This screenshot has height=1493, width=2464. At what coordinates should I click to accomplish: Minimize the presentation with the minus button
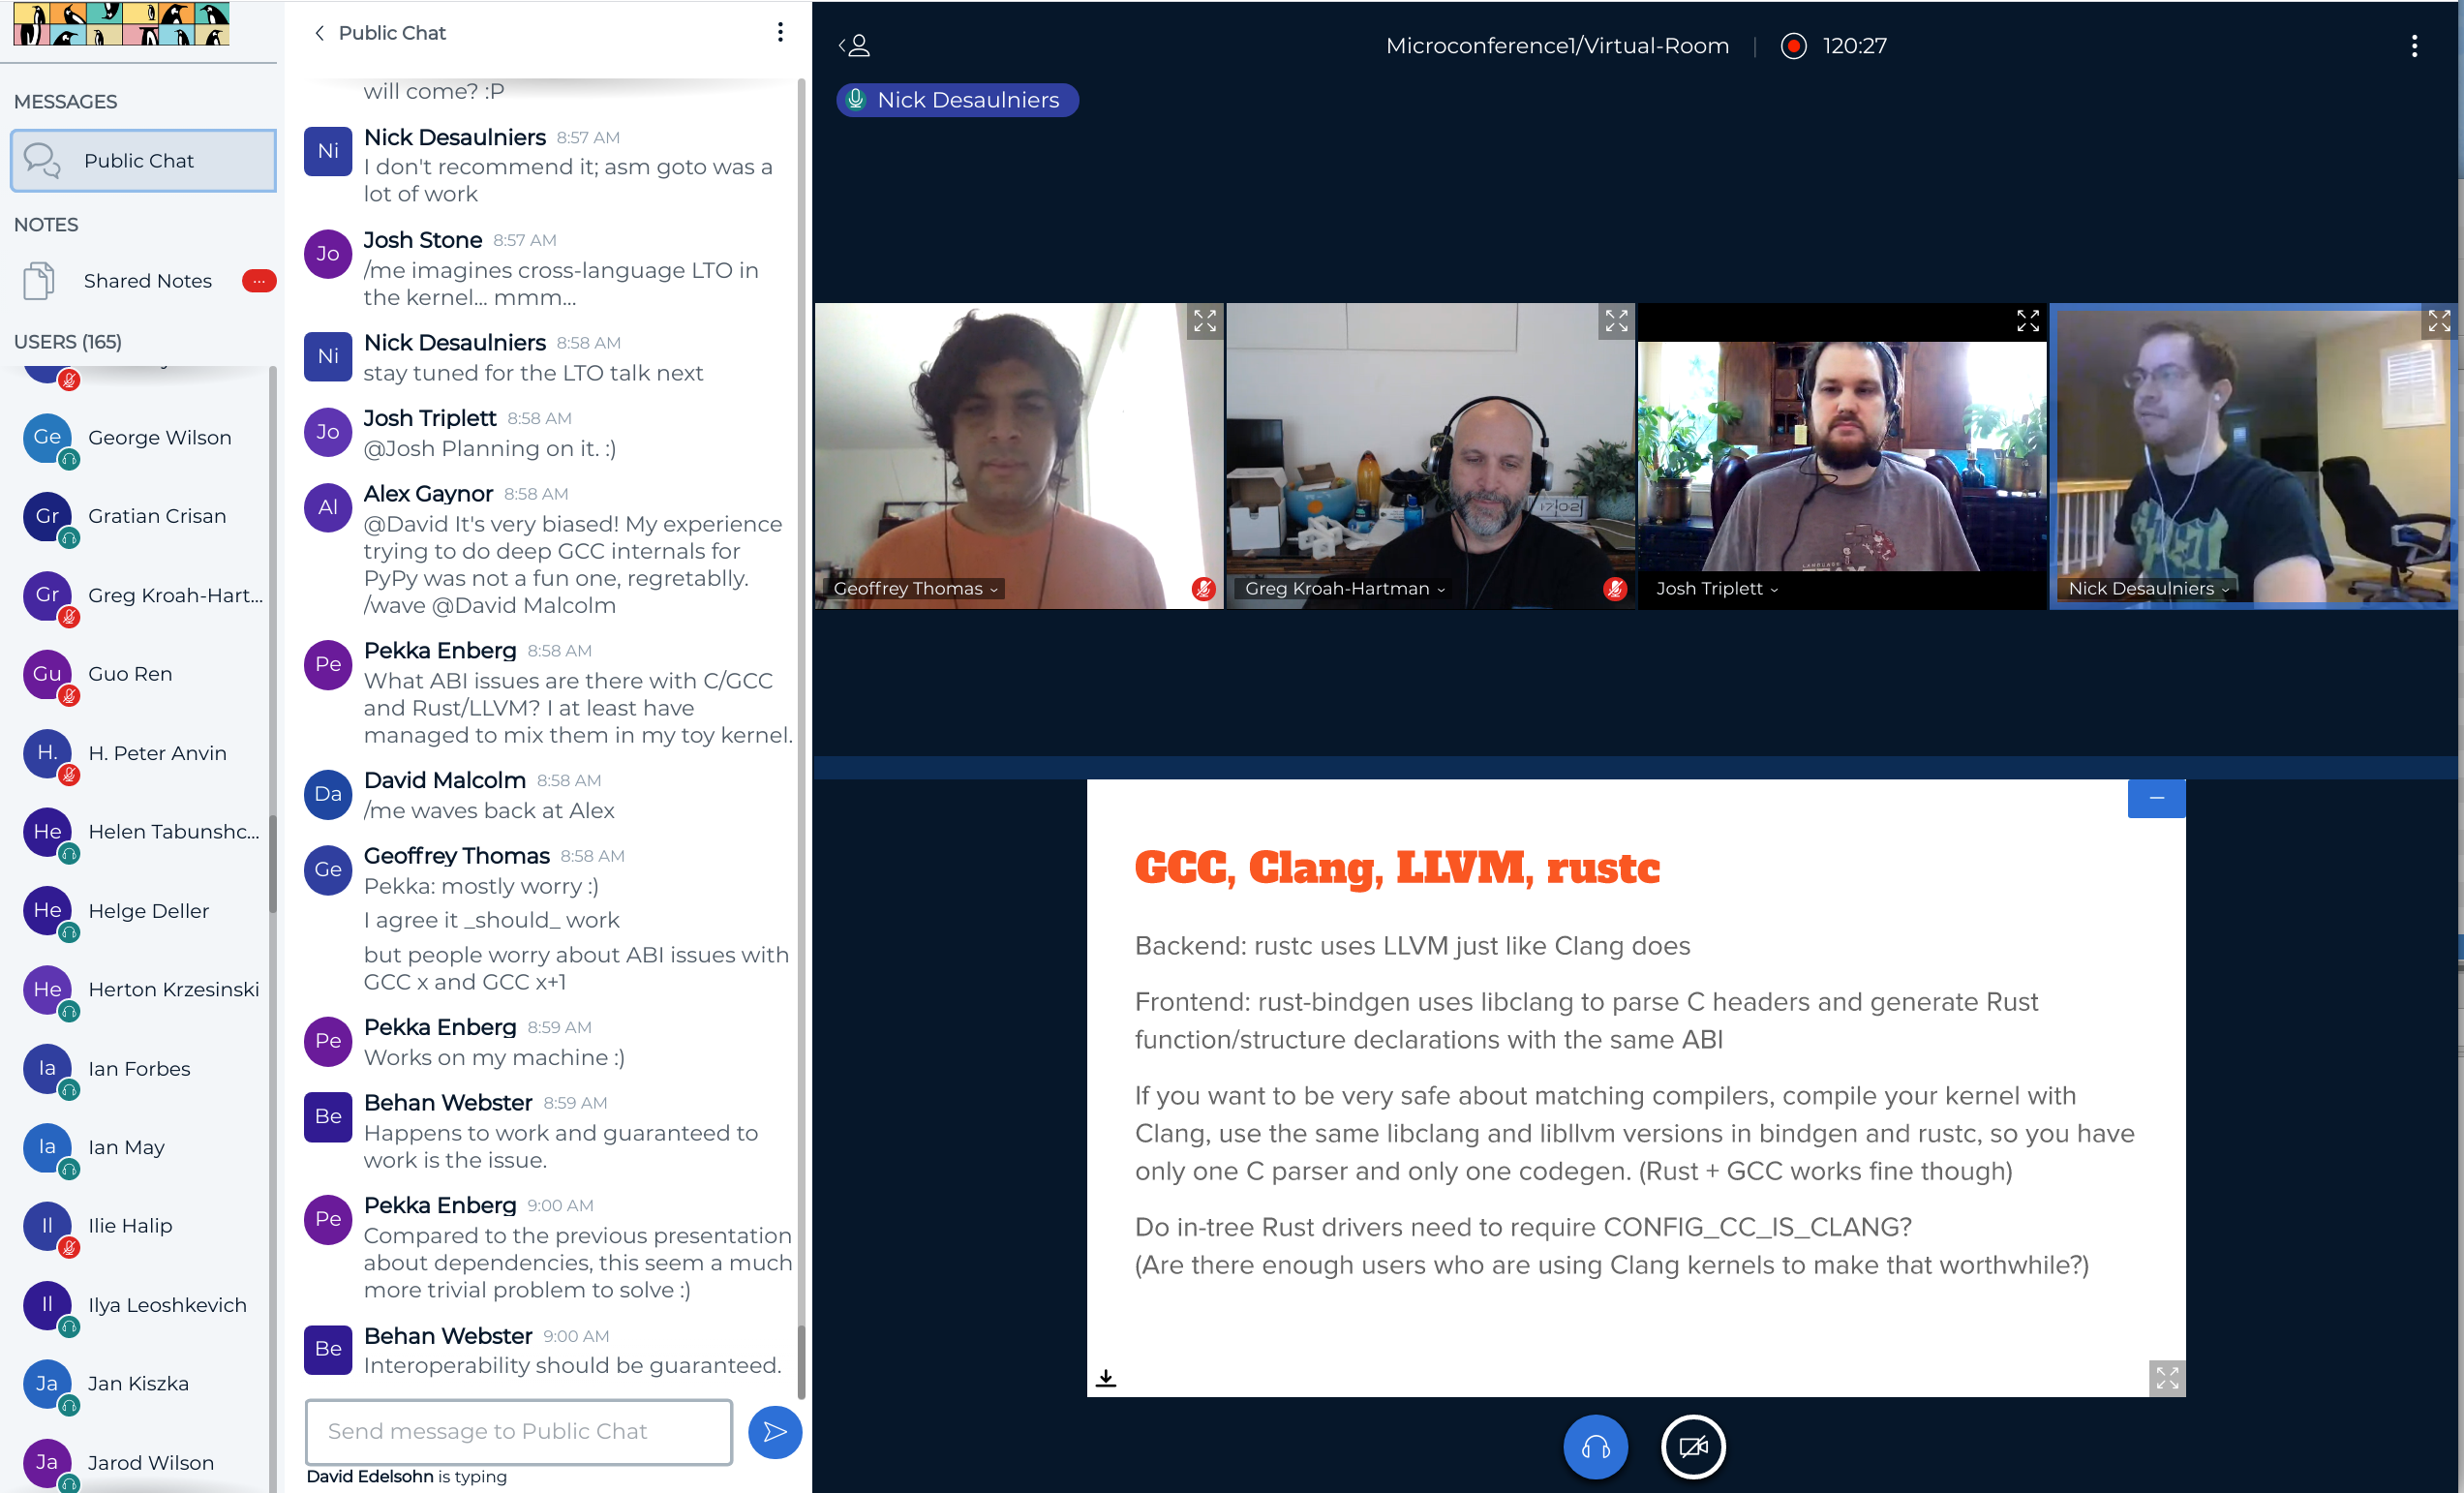[2156, 798]
